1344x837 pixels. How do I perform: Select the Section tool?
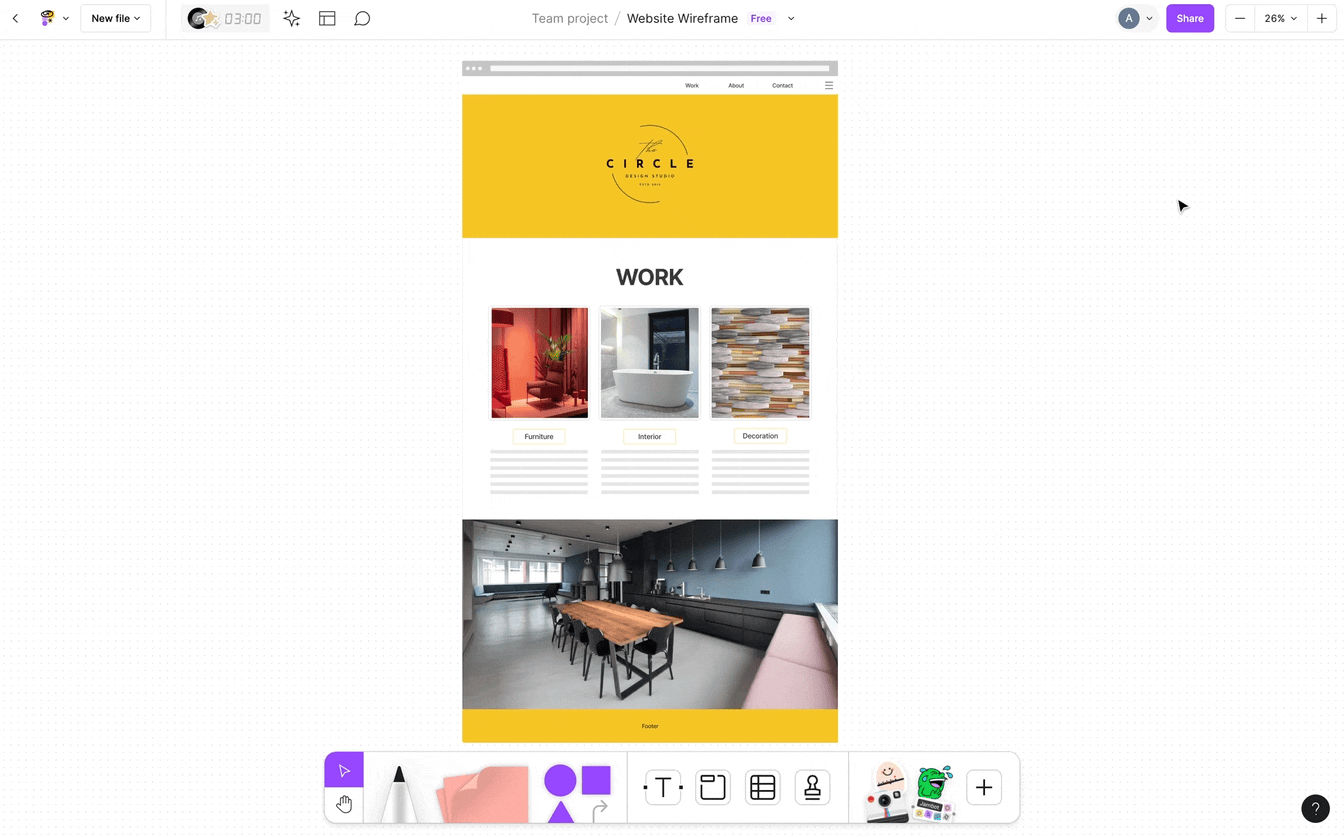pos(713,788)
